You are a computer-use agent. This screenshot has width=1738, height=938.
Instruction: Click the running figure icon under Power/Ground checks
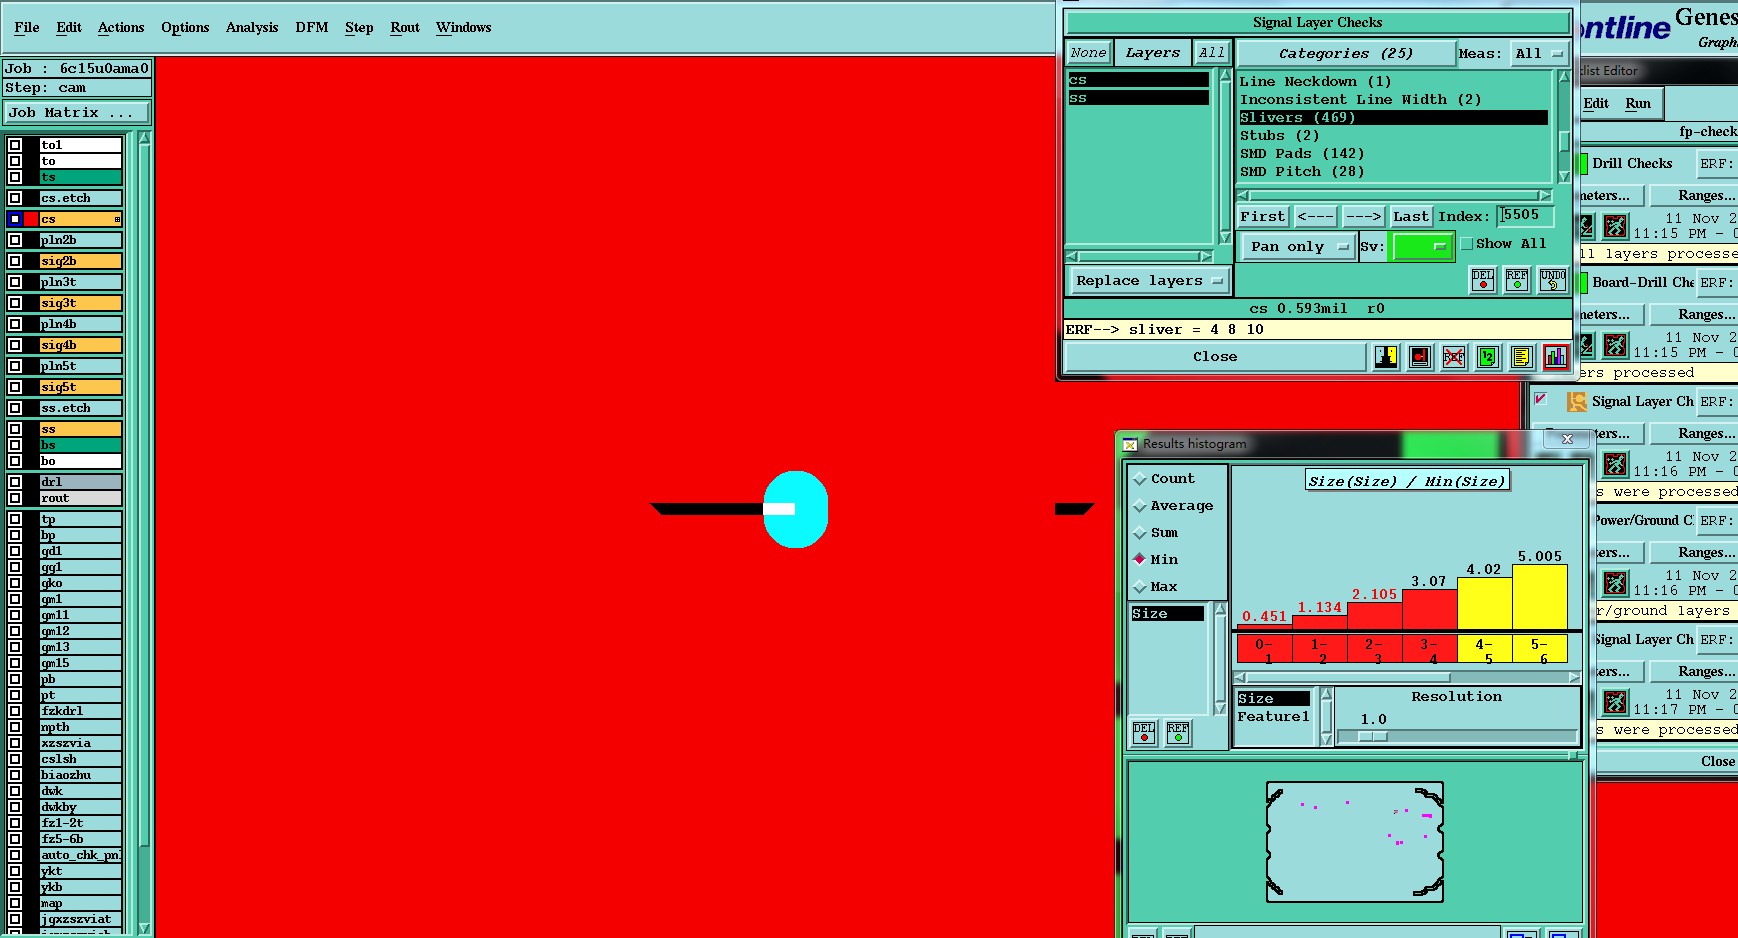[x=1615, y=583]
